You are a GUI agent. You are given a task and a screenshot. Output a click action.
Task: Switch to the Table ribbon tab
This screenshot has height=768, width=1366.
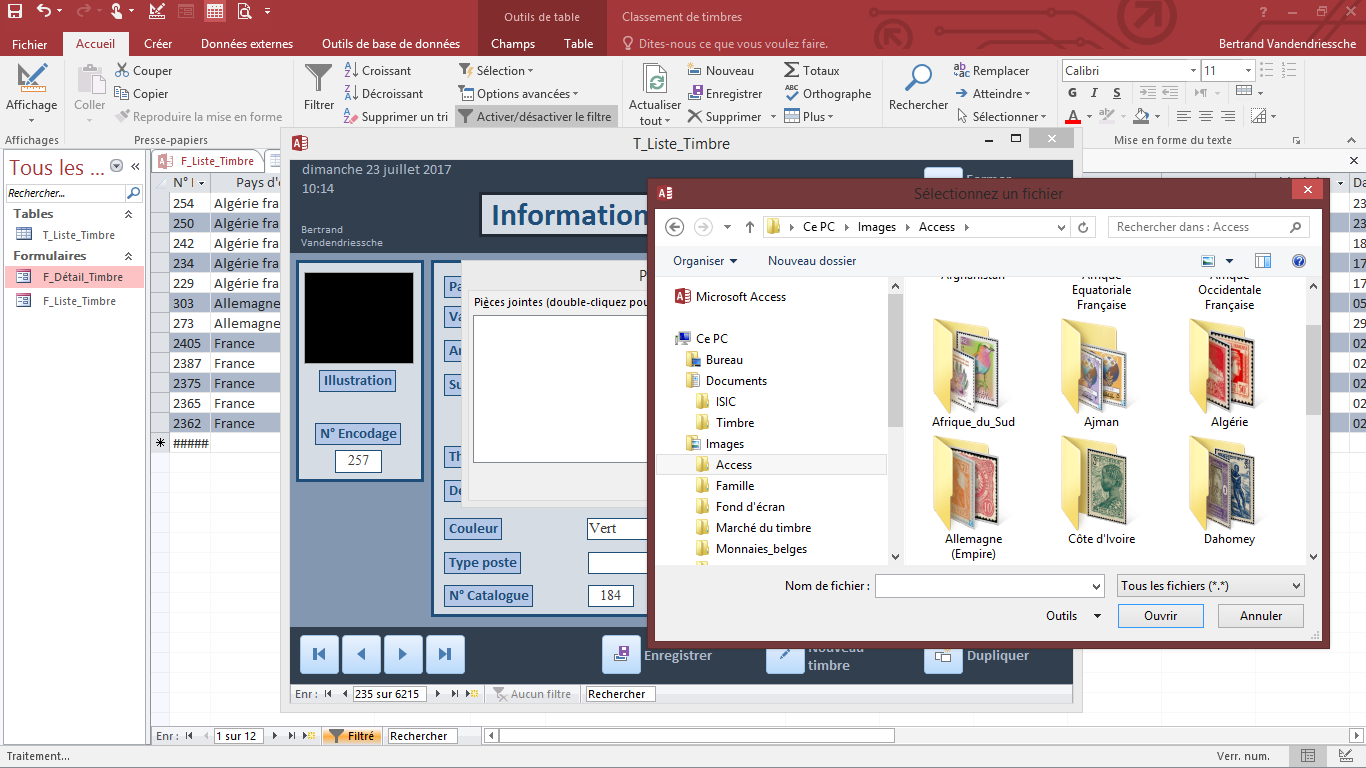579,44
